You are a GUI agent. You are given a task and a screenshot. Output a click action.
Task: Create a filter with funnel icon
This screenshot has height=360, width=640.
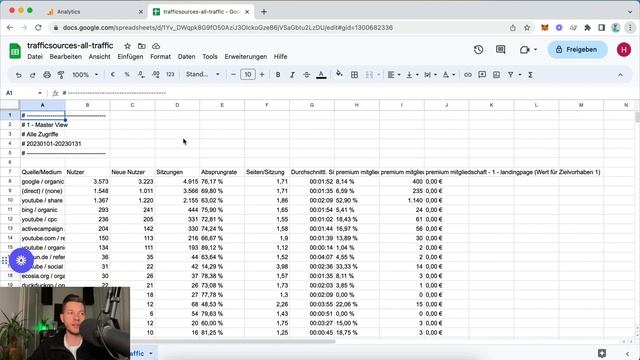click(x=511, y=75)
